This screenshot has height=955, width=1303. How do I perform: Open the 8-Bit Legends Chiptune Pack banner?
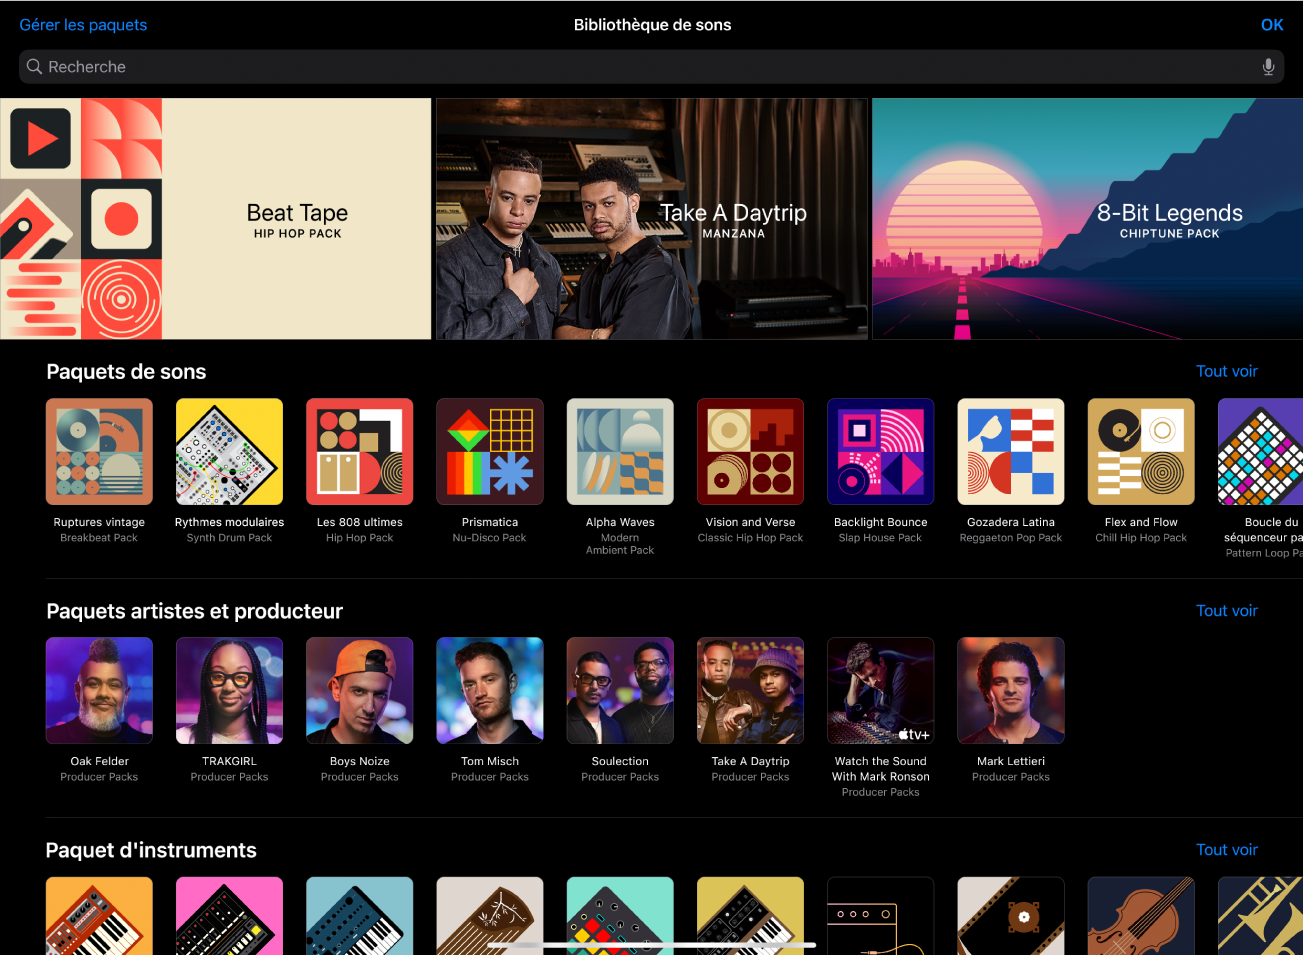(x=1088, y=219)
